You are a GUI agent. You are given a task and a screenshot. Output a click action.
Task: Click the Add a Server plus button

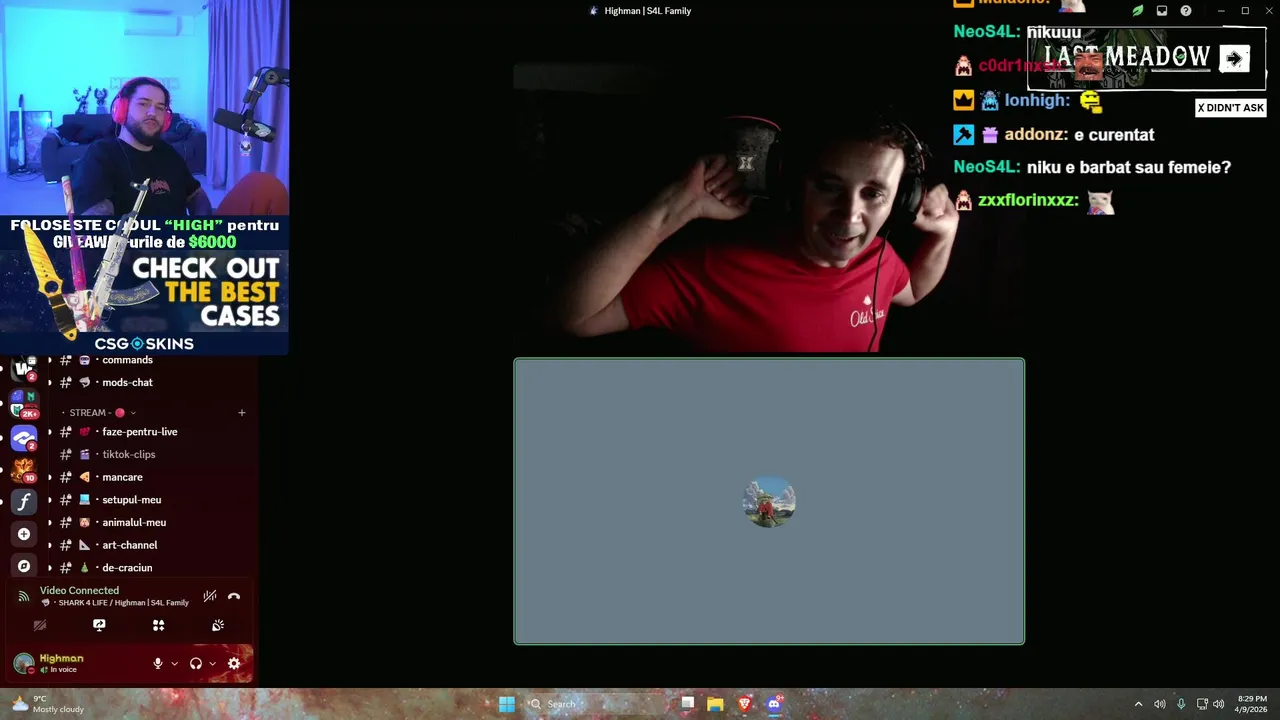coord(24,534)
